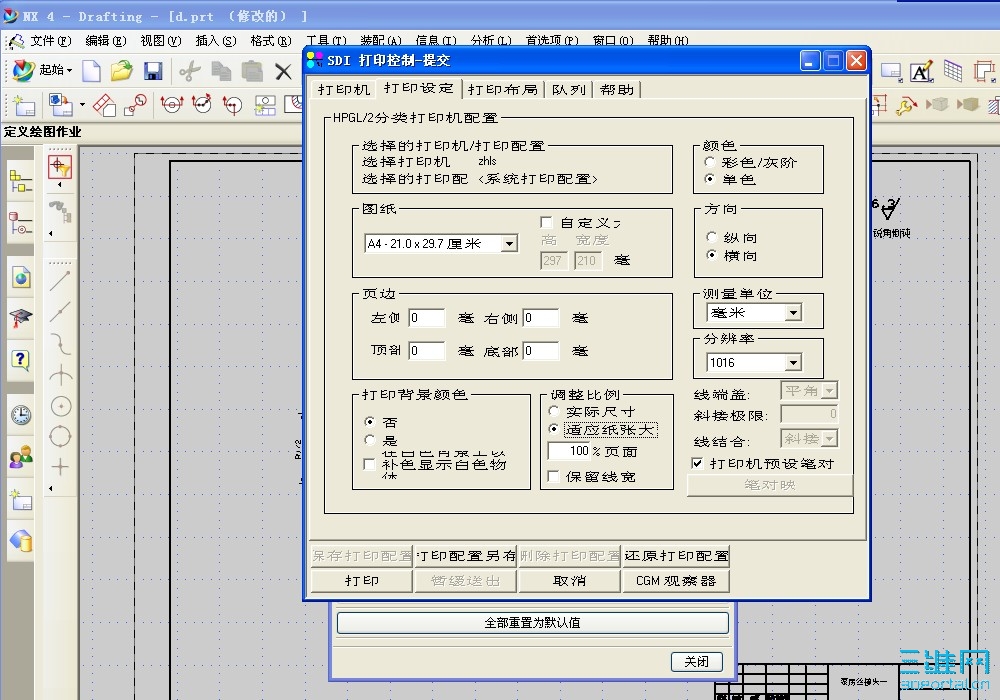This screenshot has height=700, width=1000.
Task: Click the Projected View icon
Action: [x=105, y=105]
